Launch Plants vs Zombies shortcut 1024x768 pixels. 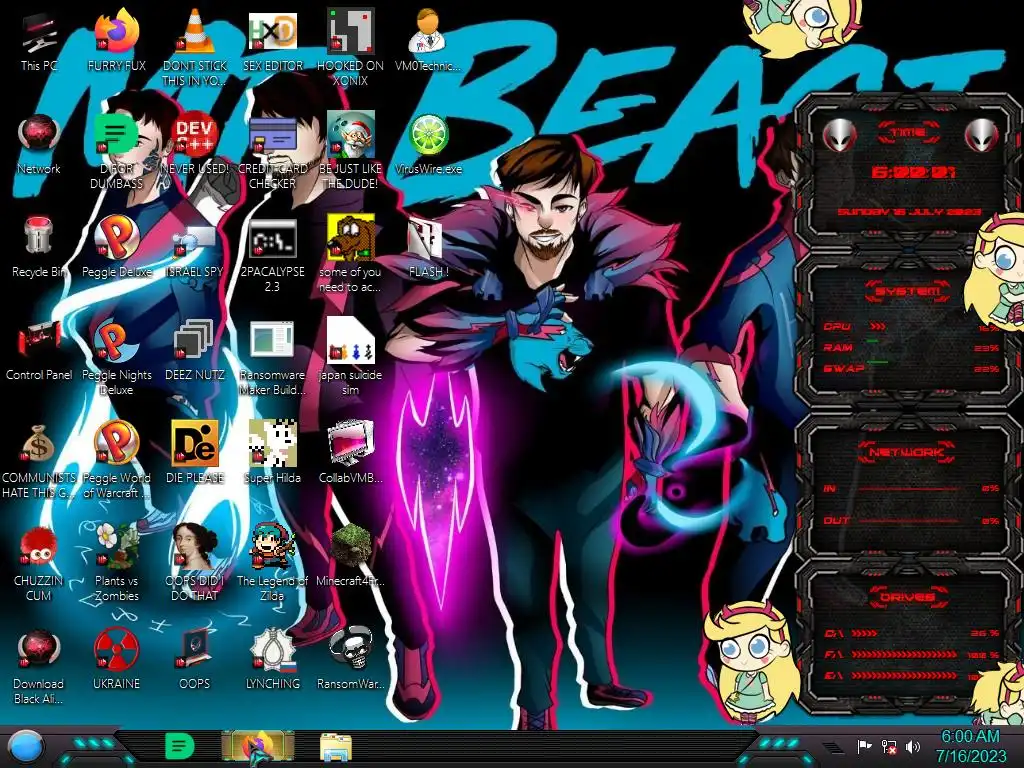(116, 546)
